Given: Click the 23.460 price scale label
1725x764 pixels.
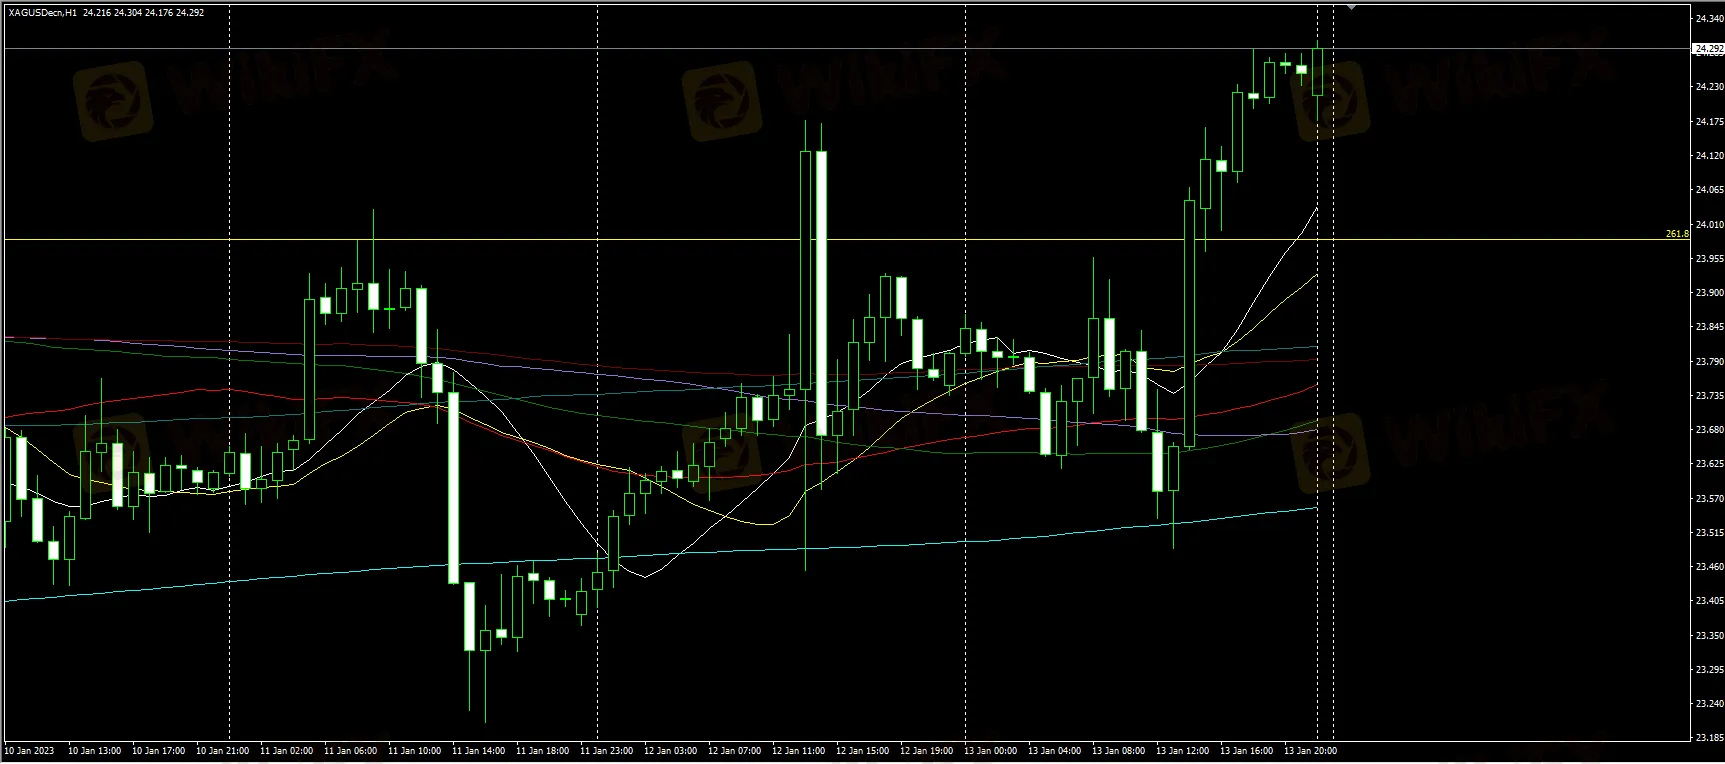Looking at the screenshot, I should (1709, 567).
